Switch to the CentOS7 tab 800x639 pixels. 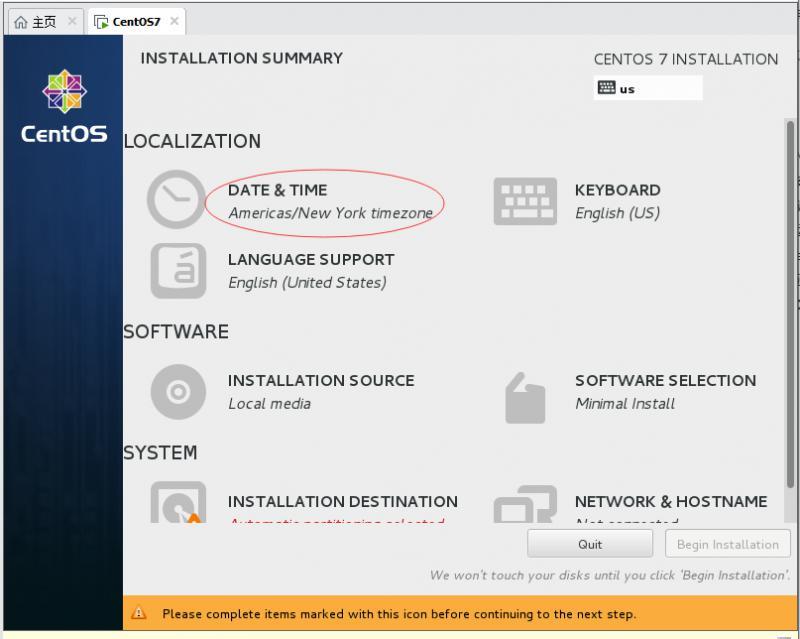tap(136, 22)
